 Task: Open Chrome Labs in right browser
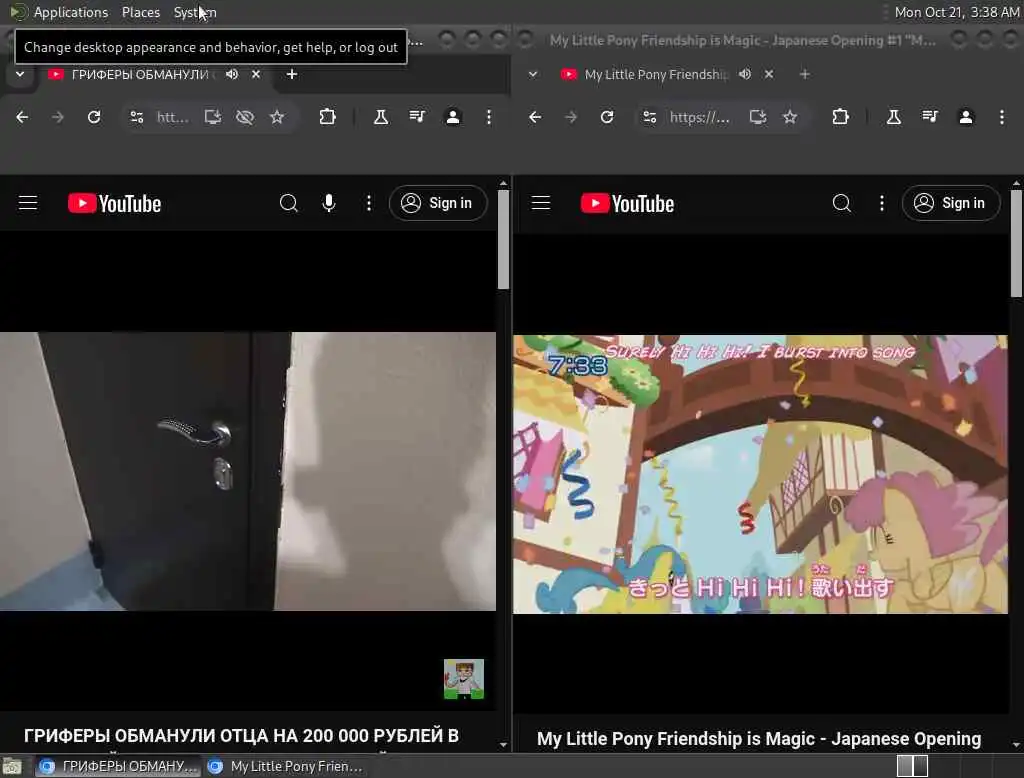pos(894,117)
